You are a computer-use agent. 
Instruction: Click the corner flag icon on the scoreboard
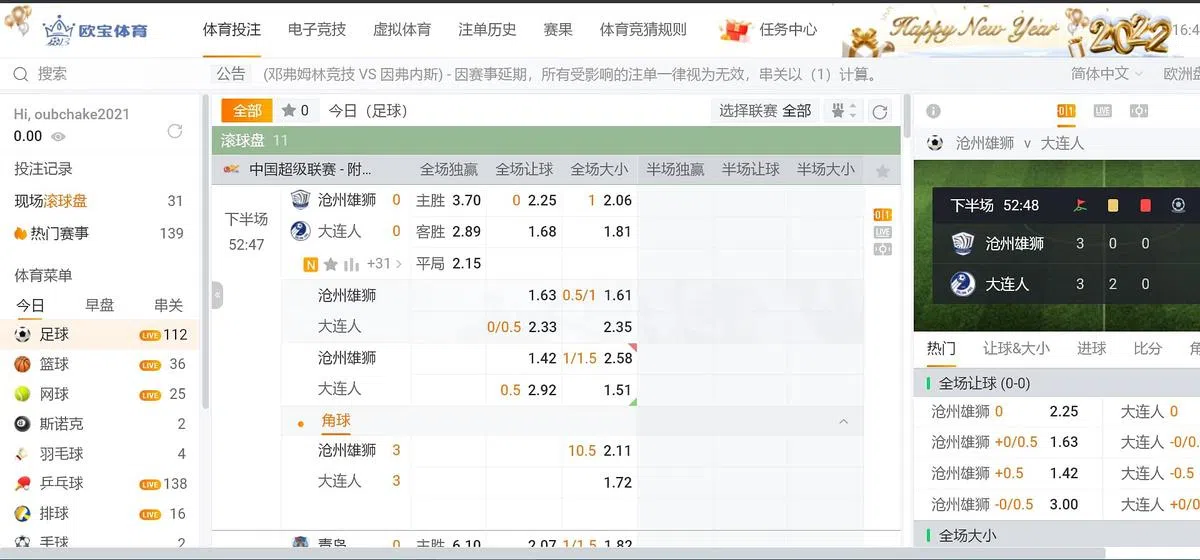[x=1079, y=205]
